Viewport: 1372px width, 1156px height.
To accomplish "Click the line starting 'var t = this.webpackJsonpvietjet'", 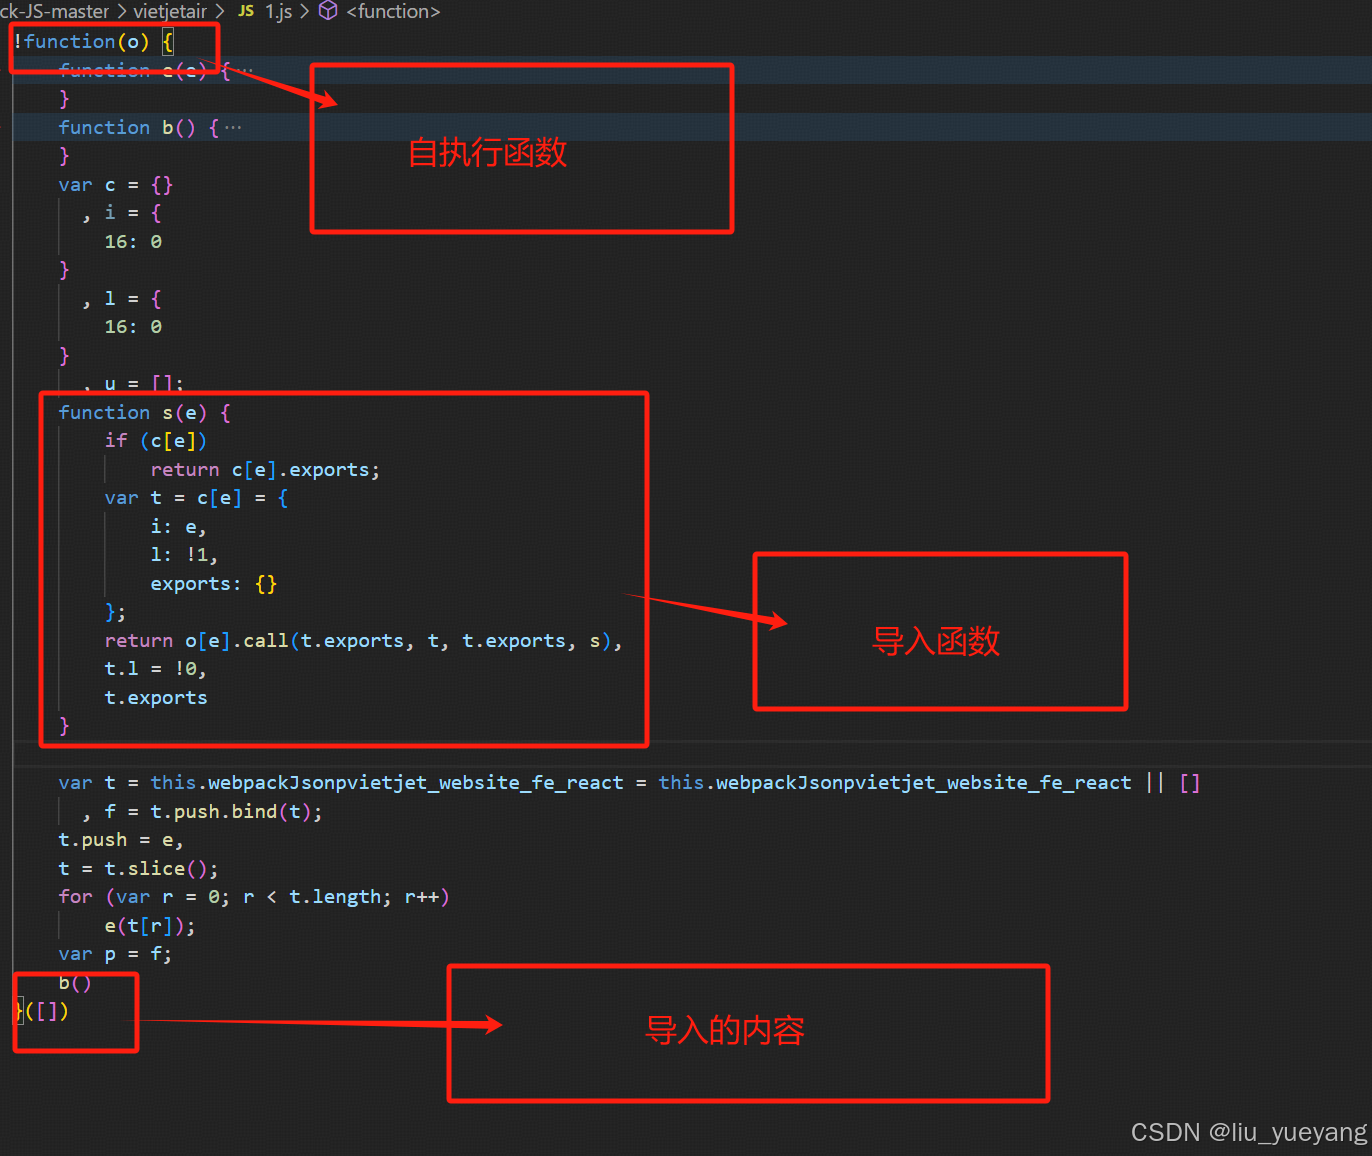I will (x=629, y=782).
